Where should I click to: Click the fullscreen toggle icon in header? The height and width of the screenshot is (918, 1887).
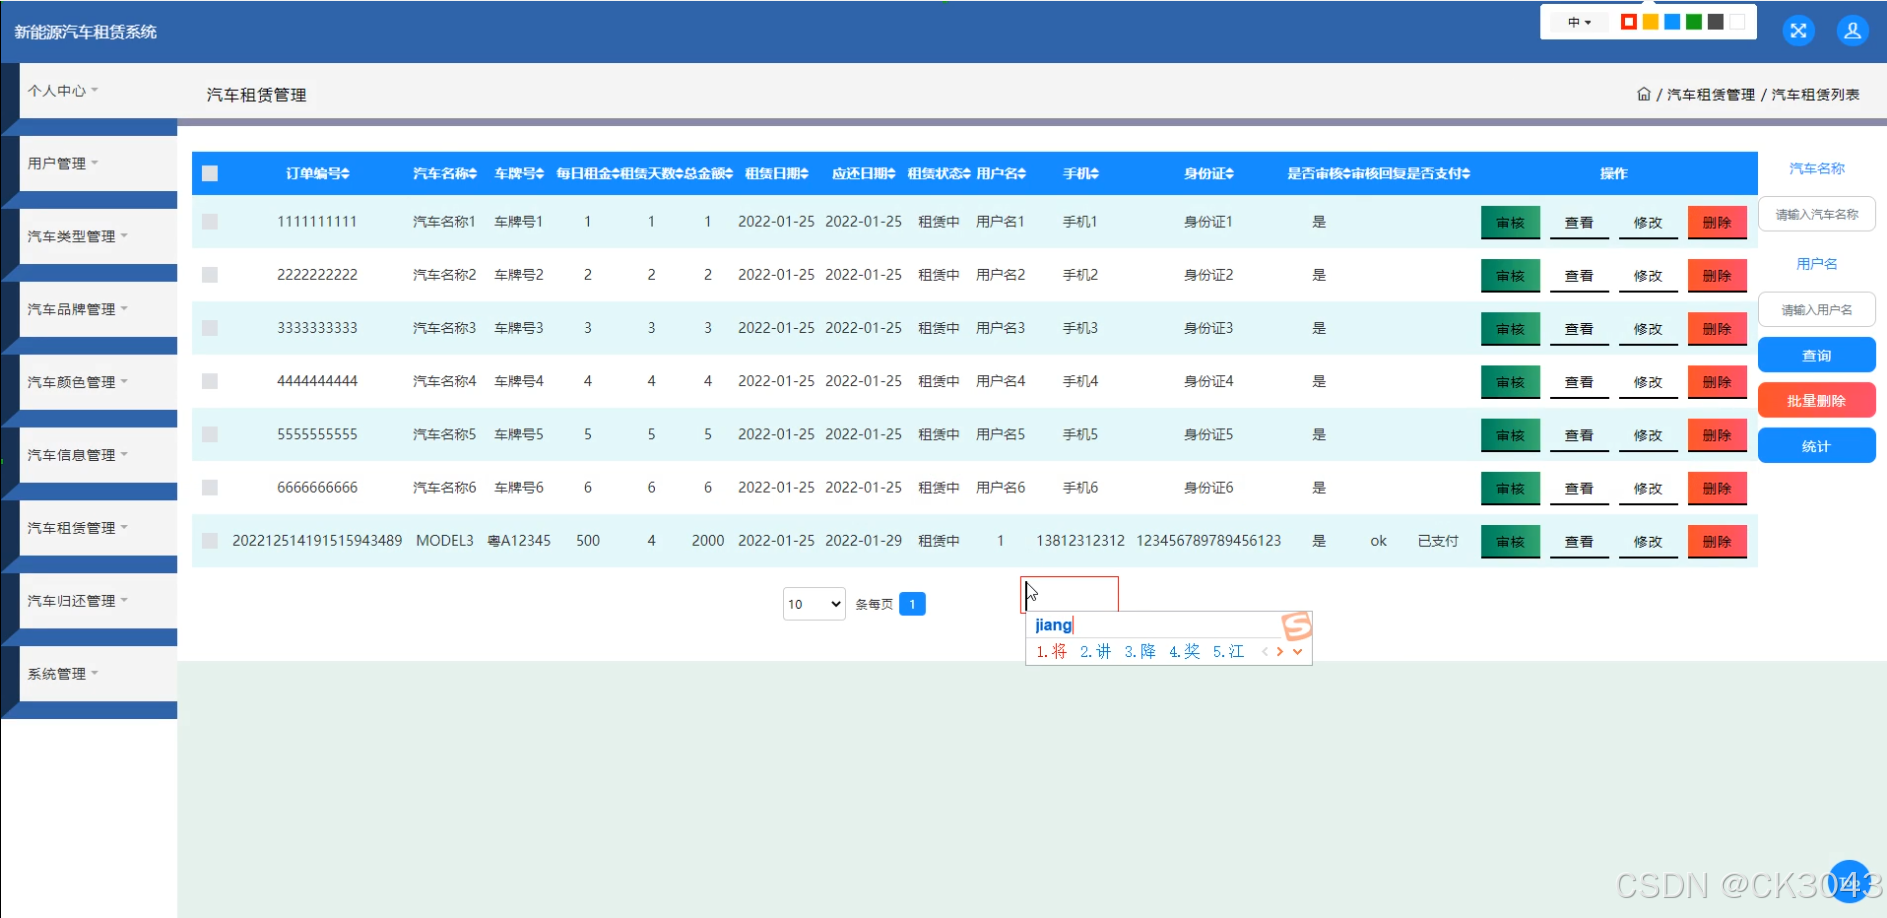pyautogui.click(x=1798, y=30)
